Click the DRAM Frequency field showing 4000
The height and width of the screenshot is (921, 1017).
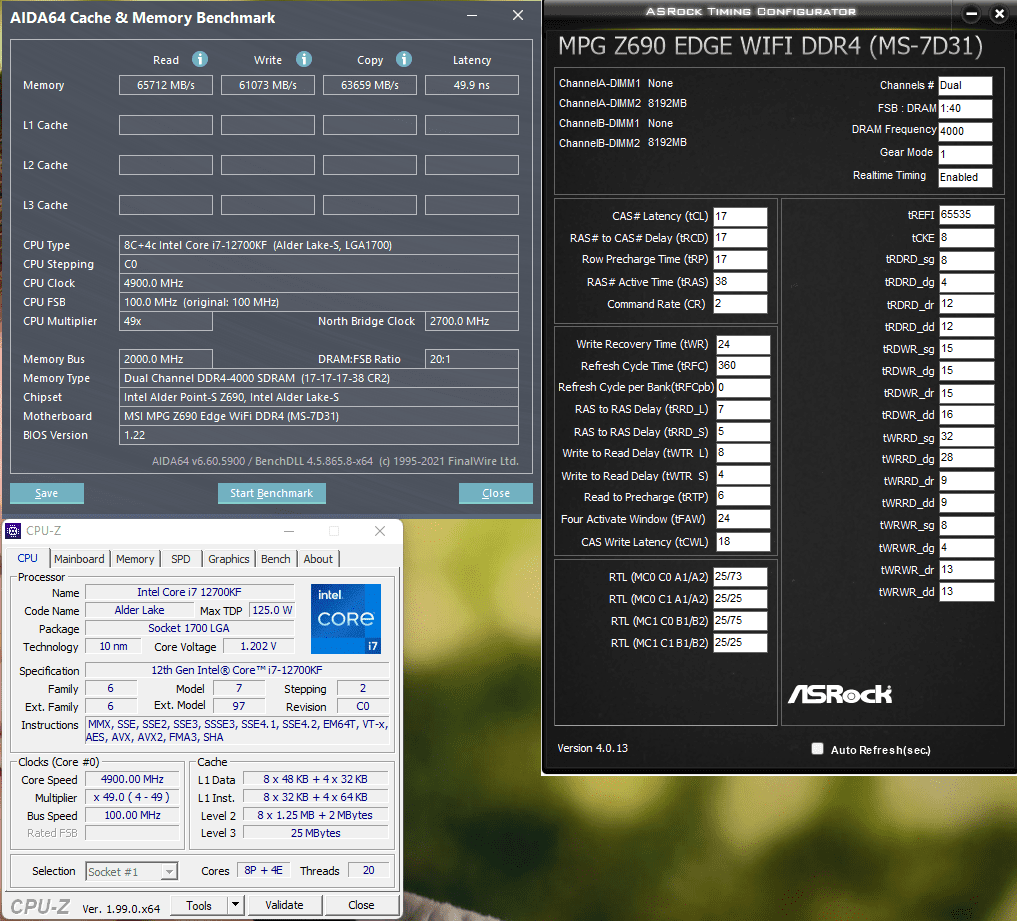click(x=965, y=131)
